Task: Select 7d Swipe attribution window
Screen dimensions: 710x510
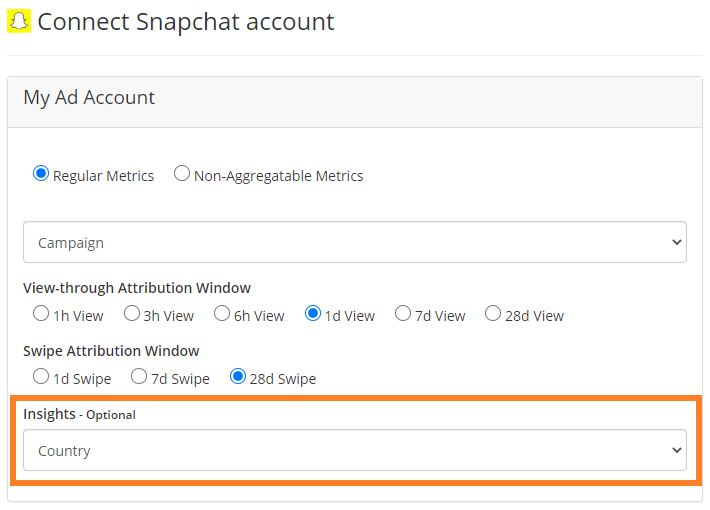Action: [139, 376]
